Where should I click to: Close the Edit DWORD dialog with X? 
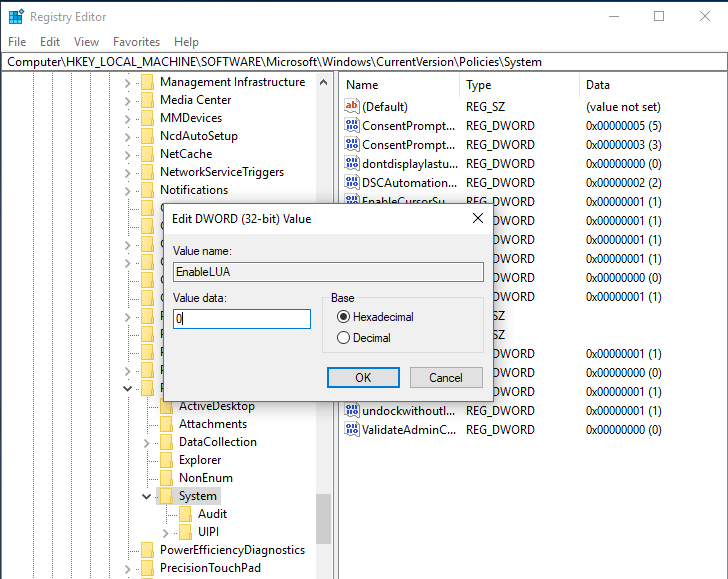click(x=478, y=218)
